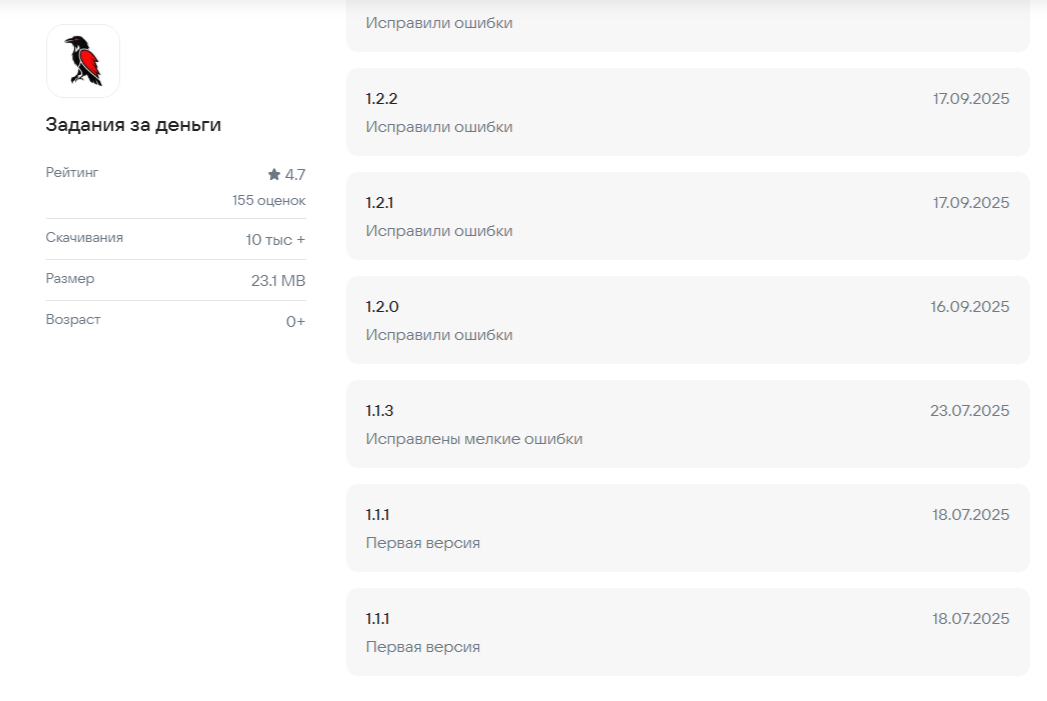Click the star icon beside the 4.7 rating
Viewport: 1047px width, 701px height.
(274, 175)
